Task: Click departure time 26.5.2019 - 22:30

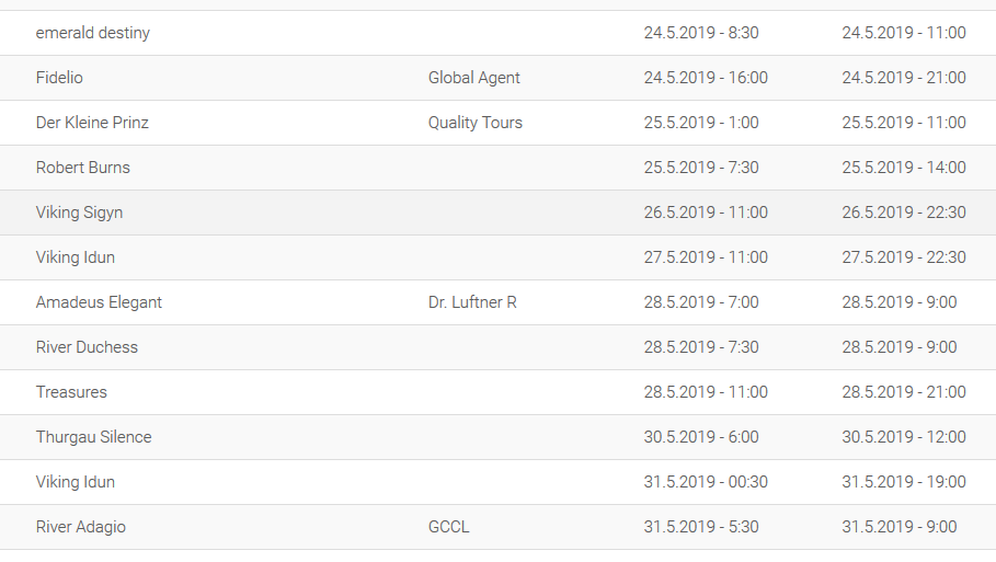Action: click(x=904, y=213)
